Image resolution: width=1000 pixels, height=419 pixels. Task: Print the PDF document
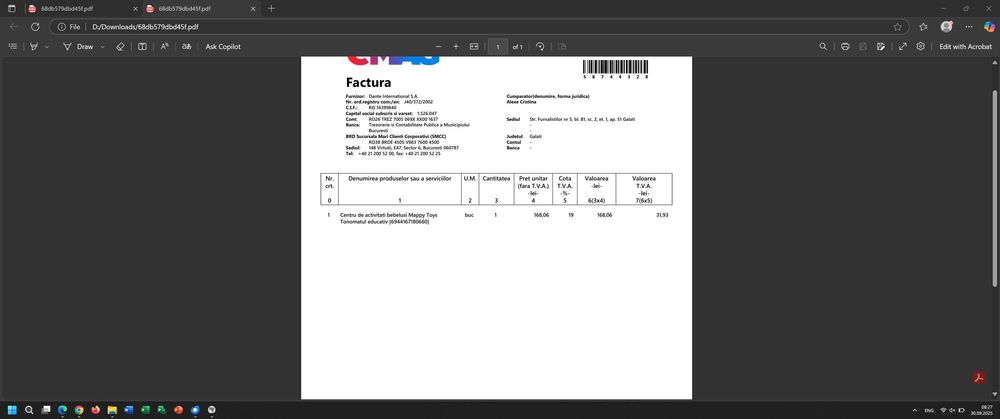pyautogui.click(x=845, y=47)
